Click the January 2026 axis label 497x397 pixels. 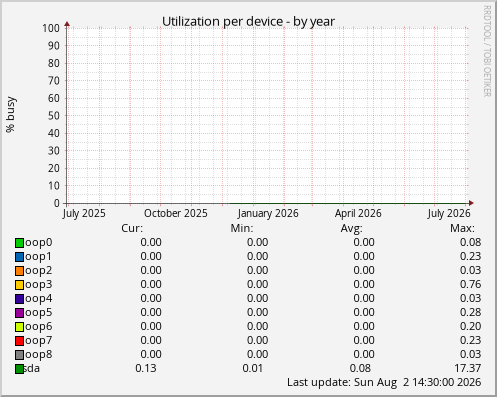tap(268, 214)
